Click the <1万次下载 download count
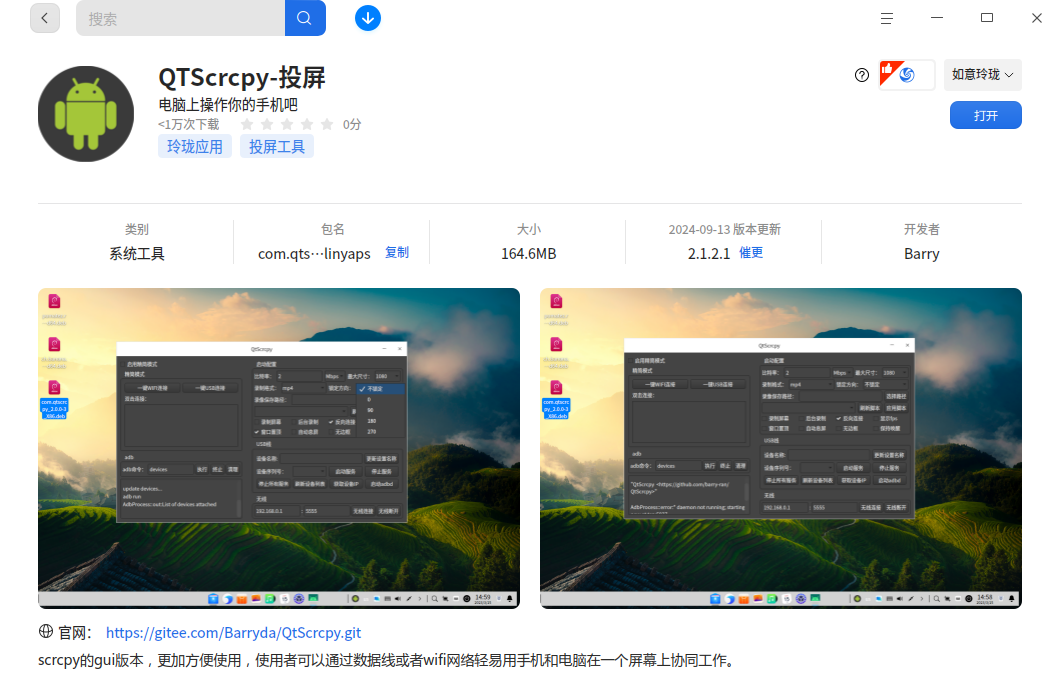Screen dimensions: 1048x676 188,124
